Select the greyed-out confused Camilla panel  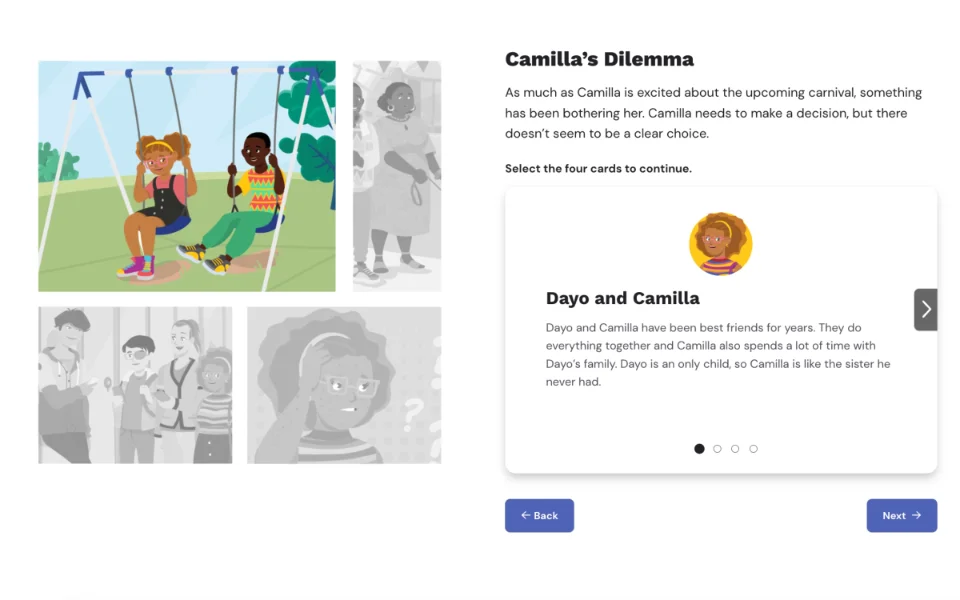(344, 385)
